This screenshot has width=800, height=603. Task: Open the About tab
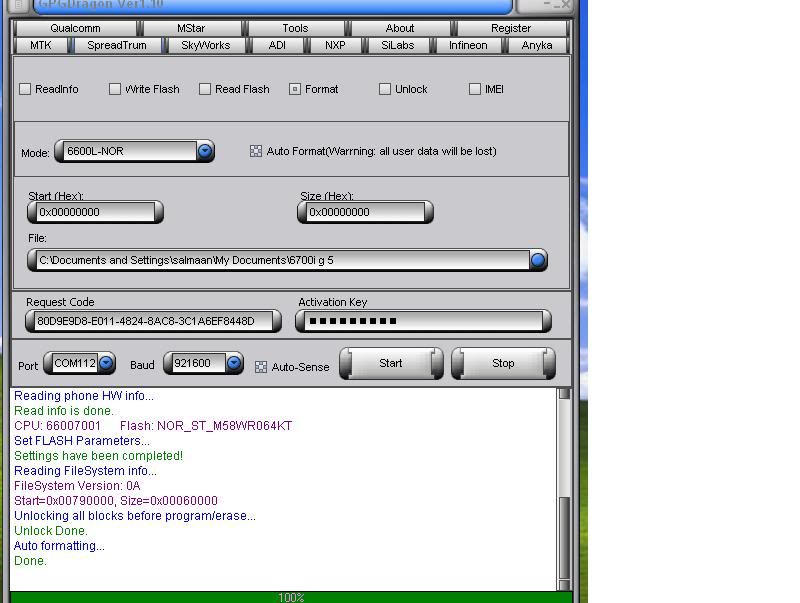point(400,28)
